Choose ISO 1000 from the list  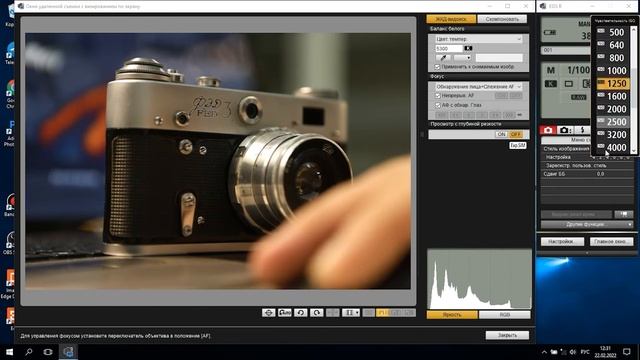613,71
